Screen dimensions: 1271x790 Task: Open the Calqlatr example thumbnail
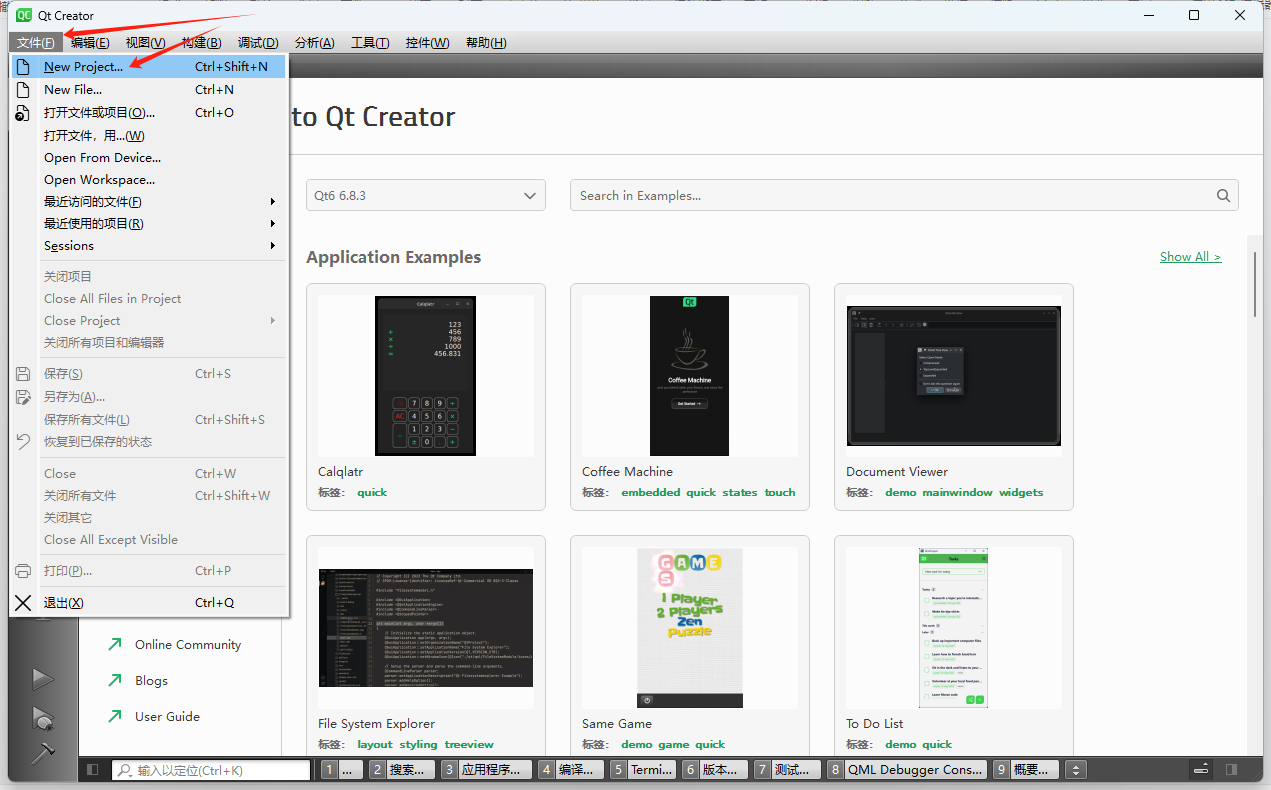425,375
